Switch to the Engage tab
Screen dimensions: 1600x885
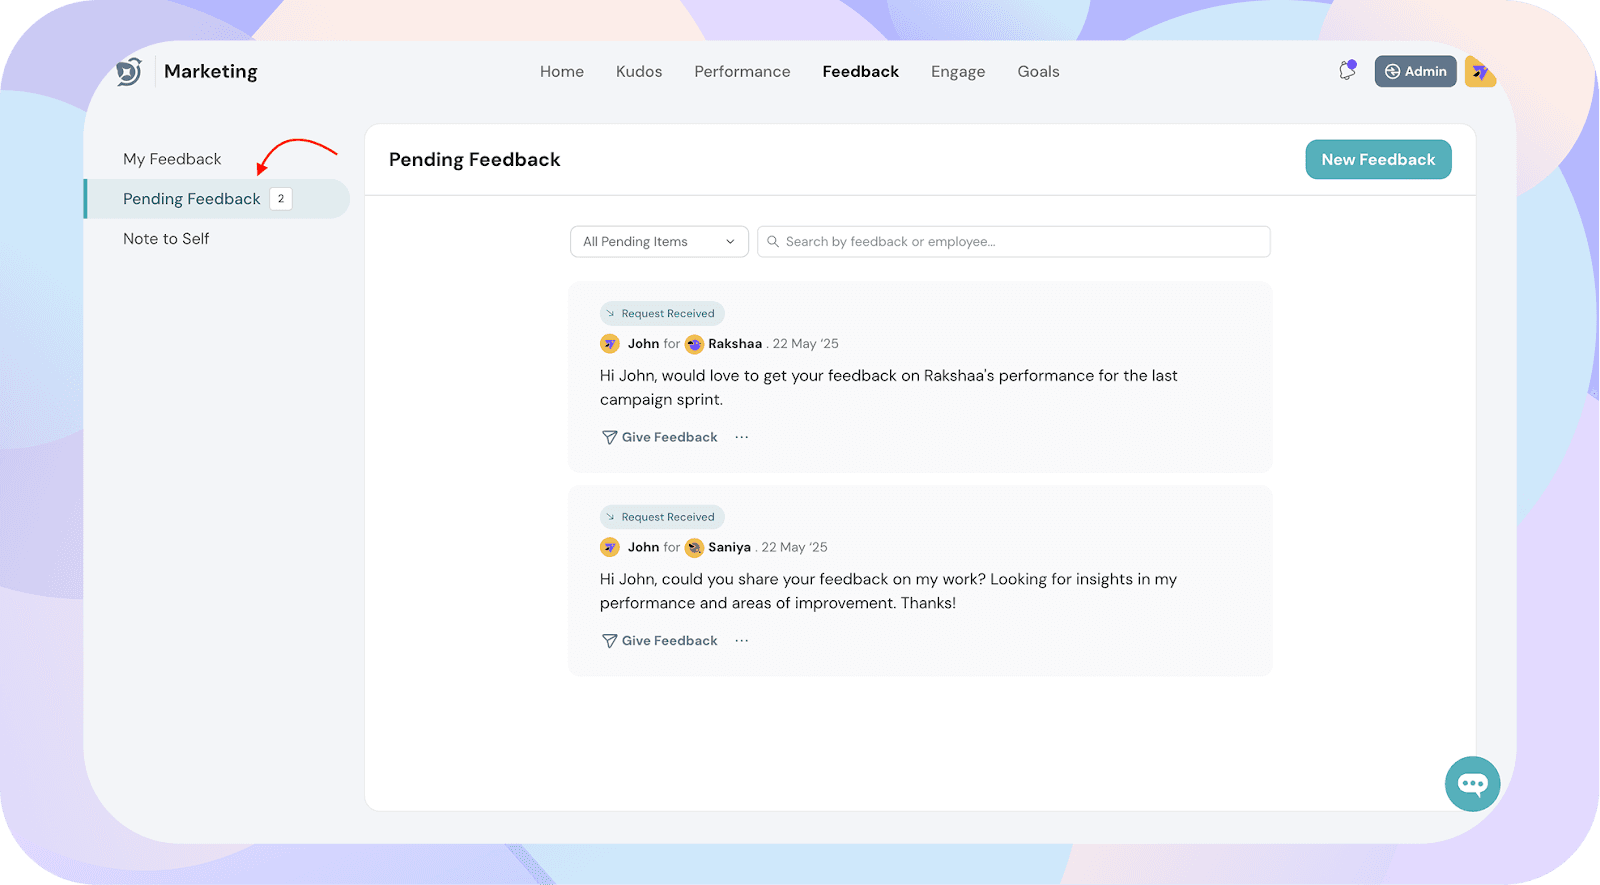(x=957, y=72)
